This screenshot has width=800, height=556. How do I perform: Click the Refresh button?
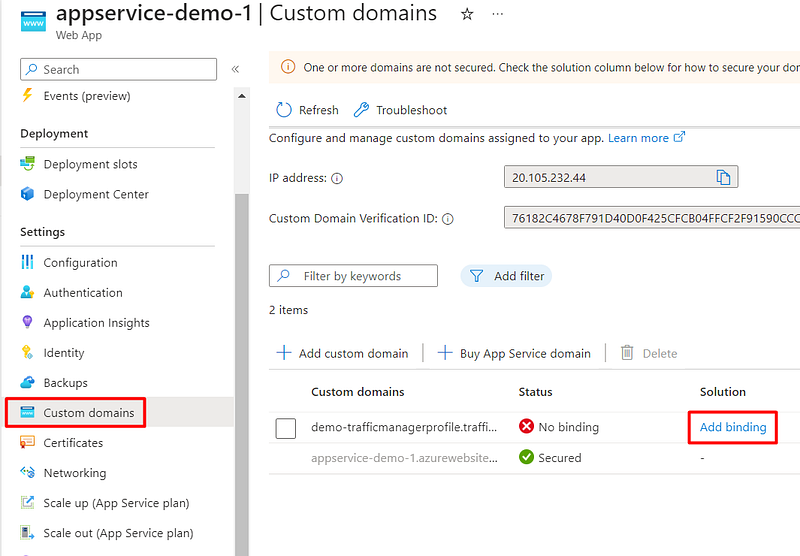(x=307, y=110)
